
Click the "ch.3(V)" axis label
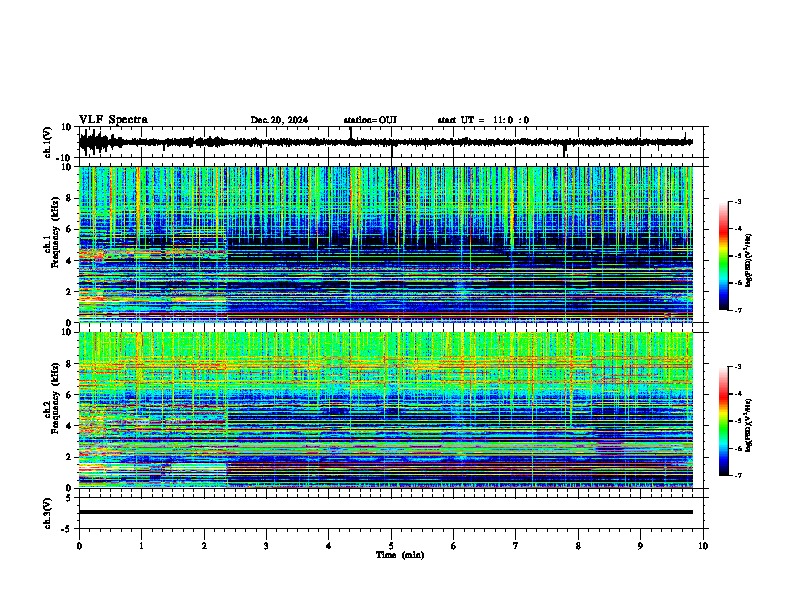[47, 513]
